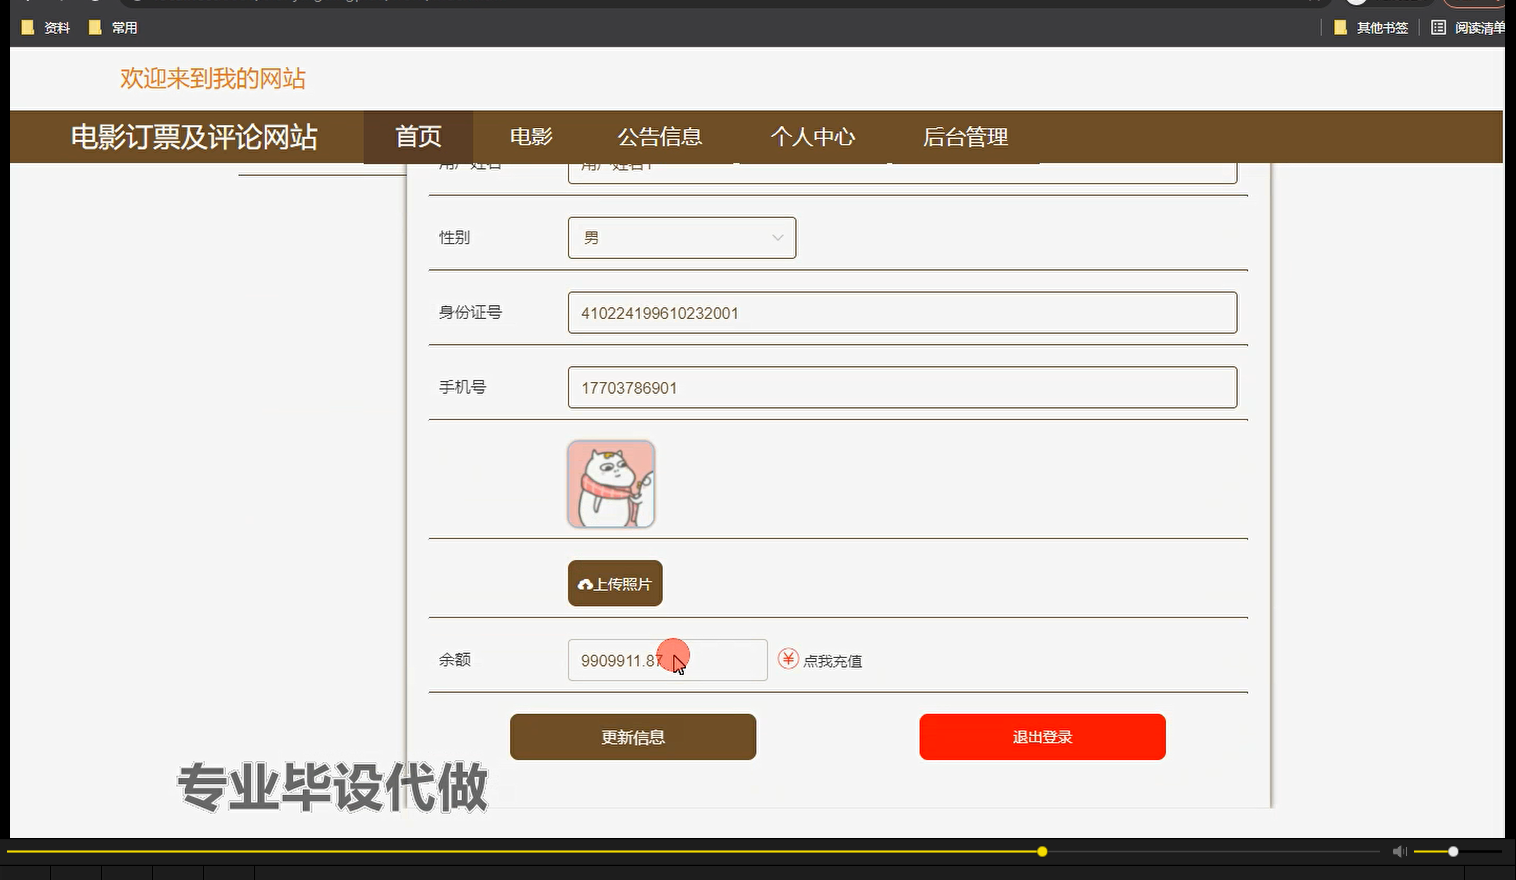Viewport: 1516px width, 880px height.
Task: Click the 欢迎来到我的网站 header text
Action: (x=213, y=79)
